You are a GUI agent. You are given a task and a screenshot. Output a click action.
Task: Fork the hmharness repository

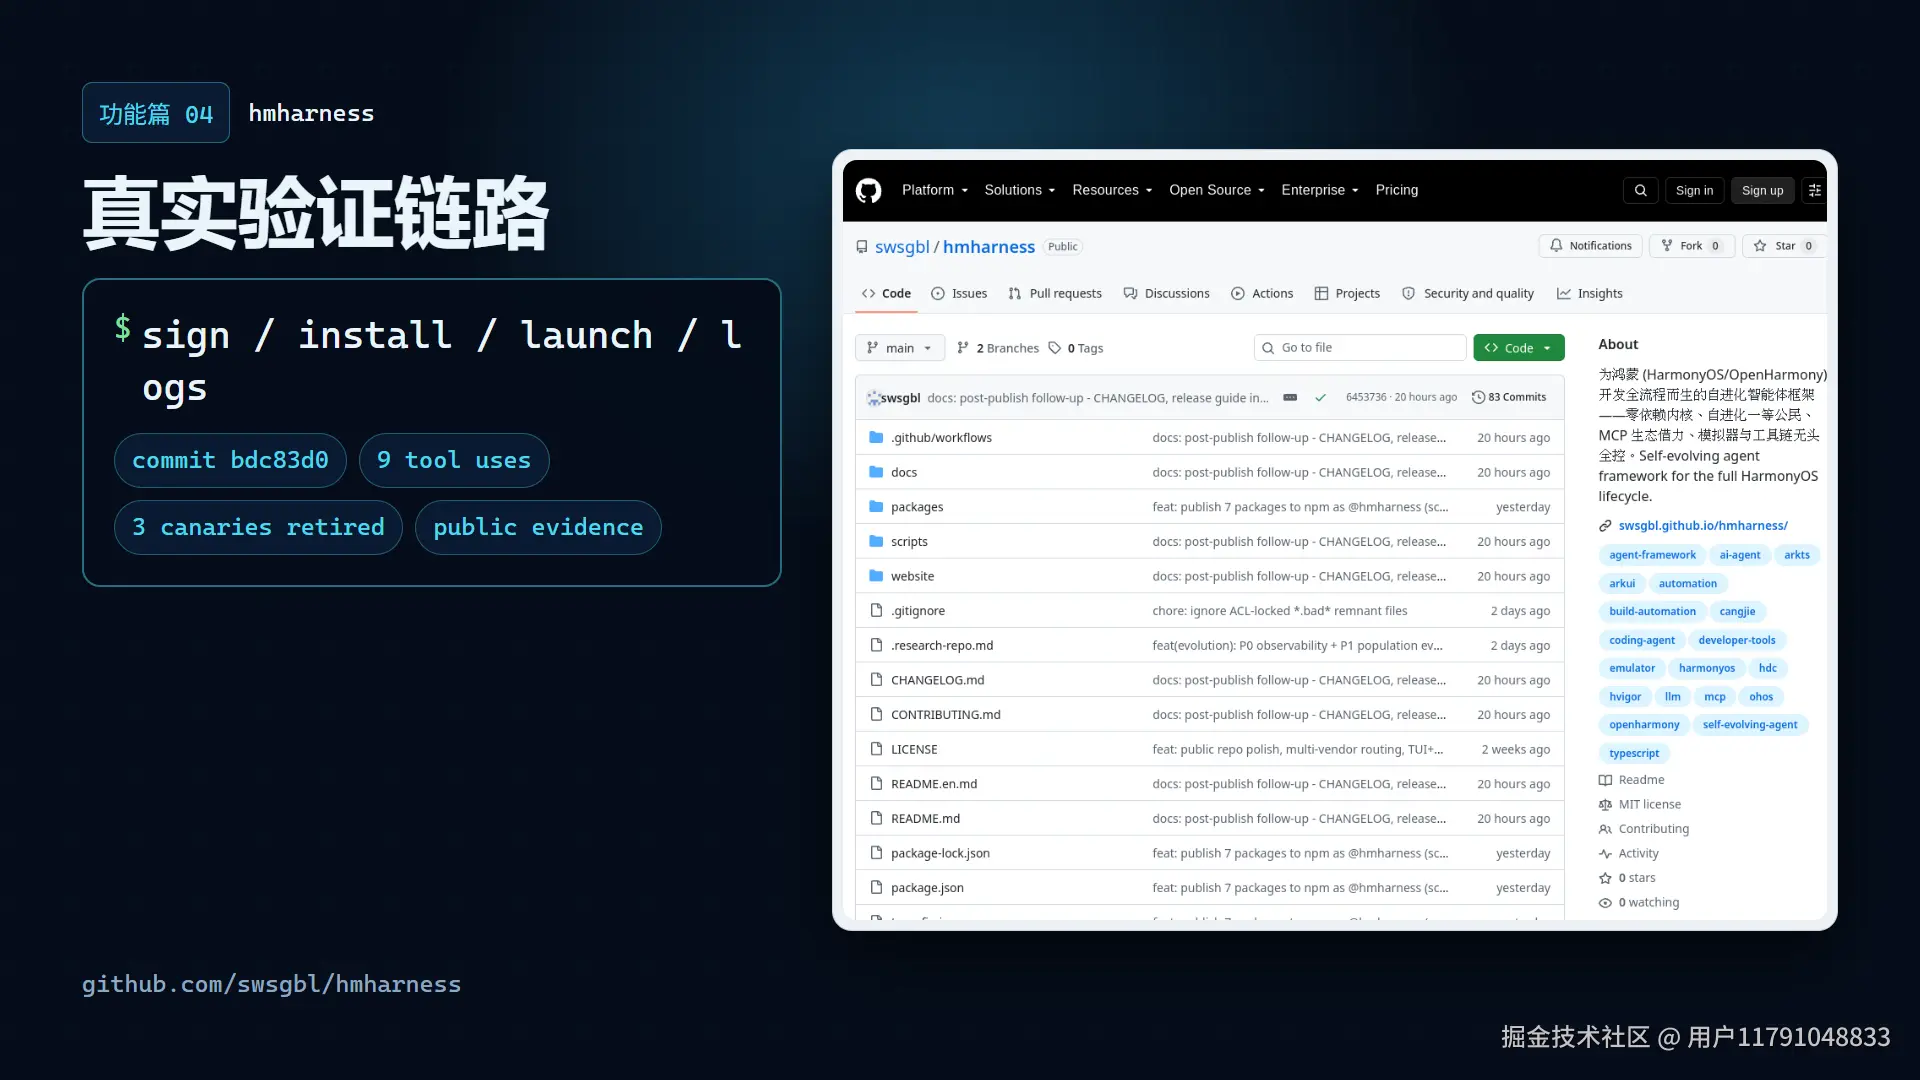pos(1690,246)
